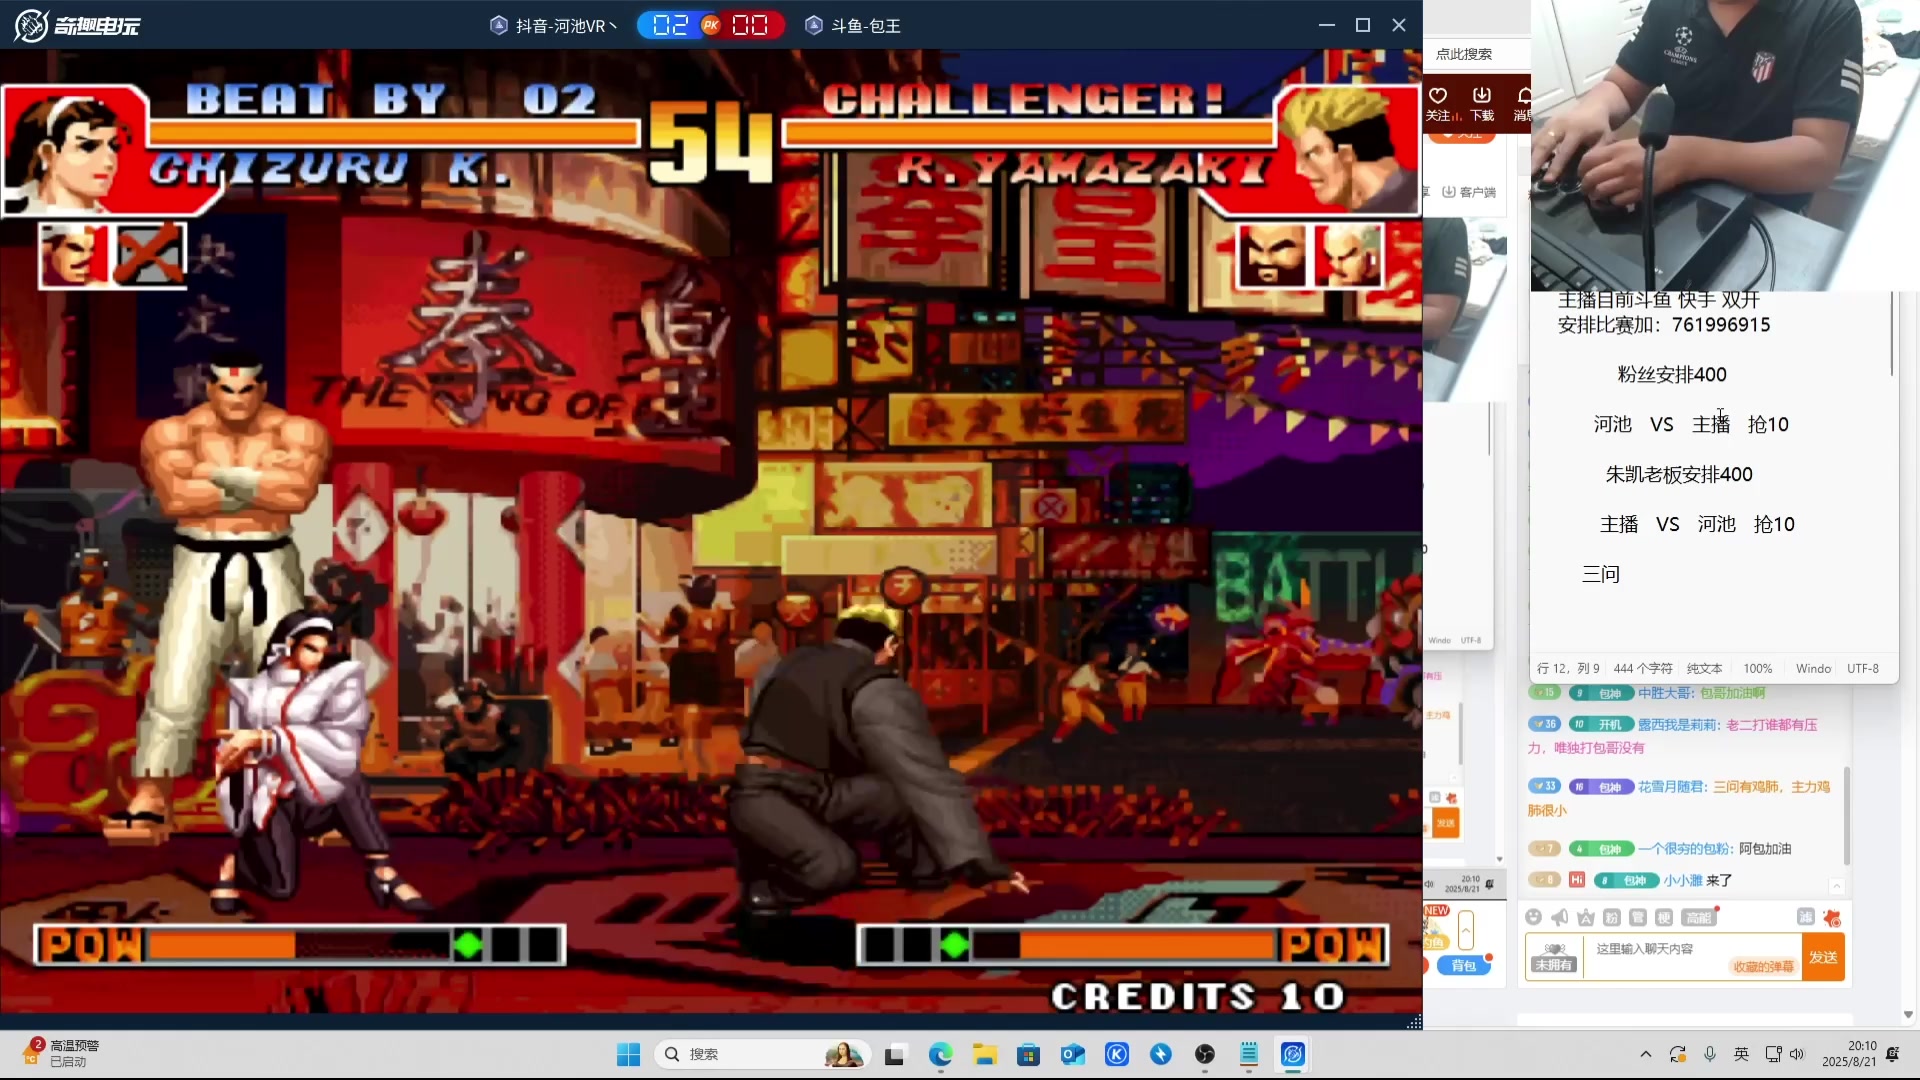Image resolution: width=1920 pixels, height=1080 pixels.
Task: Click username 花雪月随君 in the chat
Action: 1673,786
